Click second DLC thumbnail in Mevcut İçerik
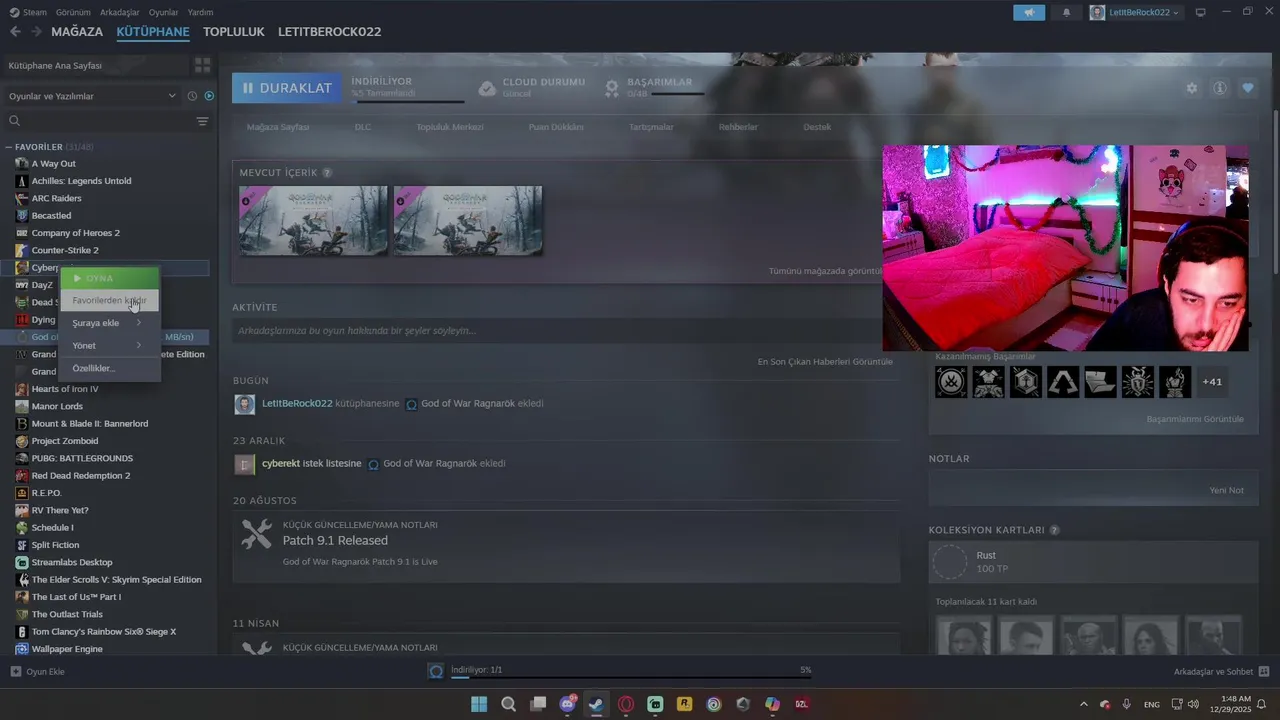The height and width of the screenshot is (720, 1280). coord(468,221)
